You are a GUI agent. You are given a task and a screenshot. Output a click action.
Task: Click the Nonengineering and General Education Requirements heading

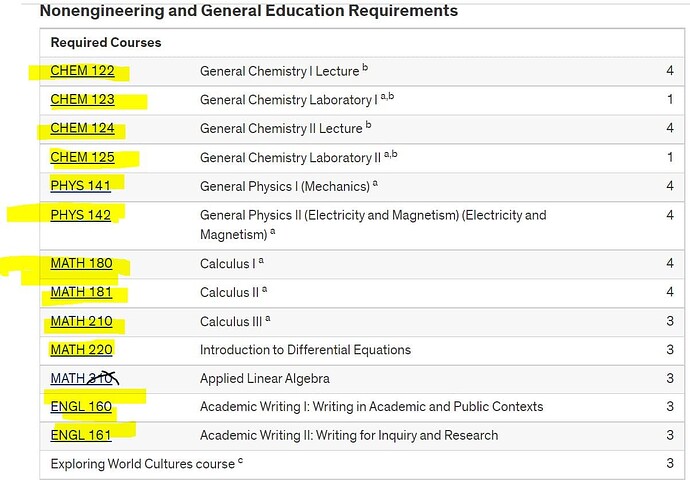249,11
